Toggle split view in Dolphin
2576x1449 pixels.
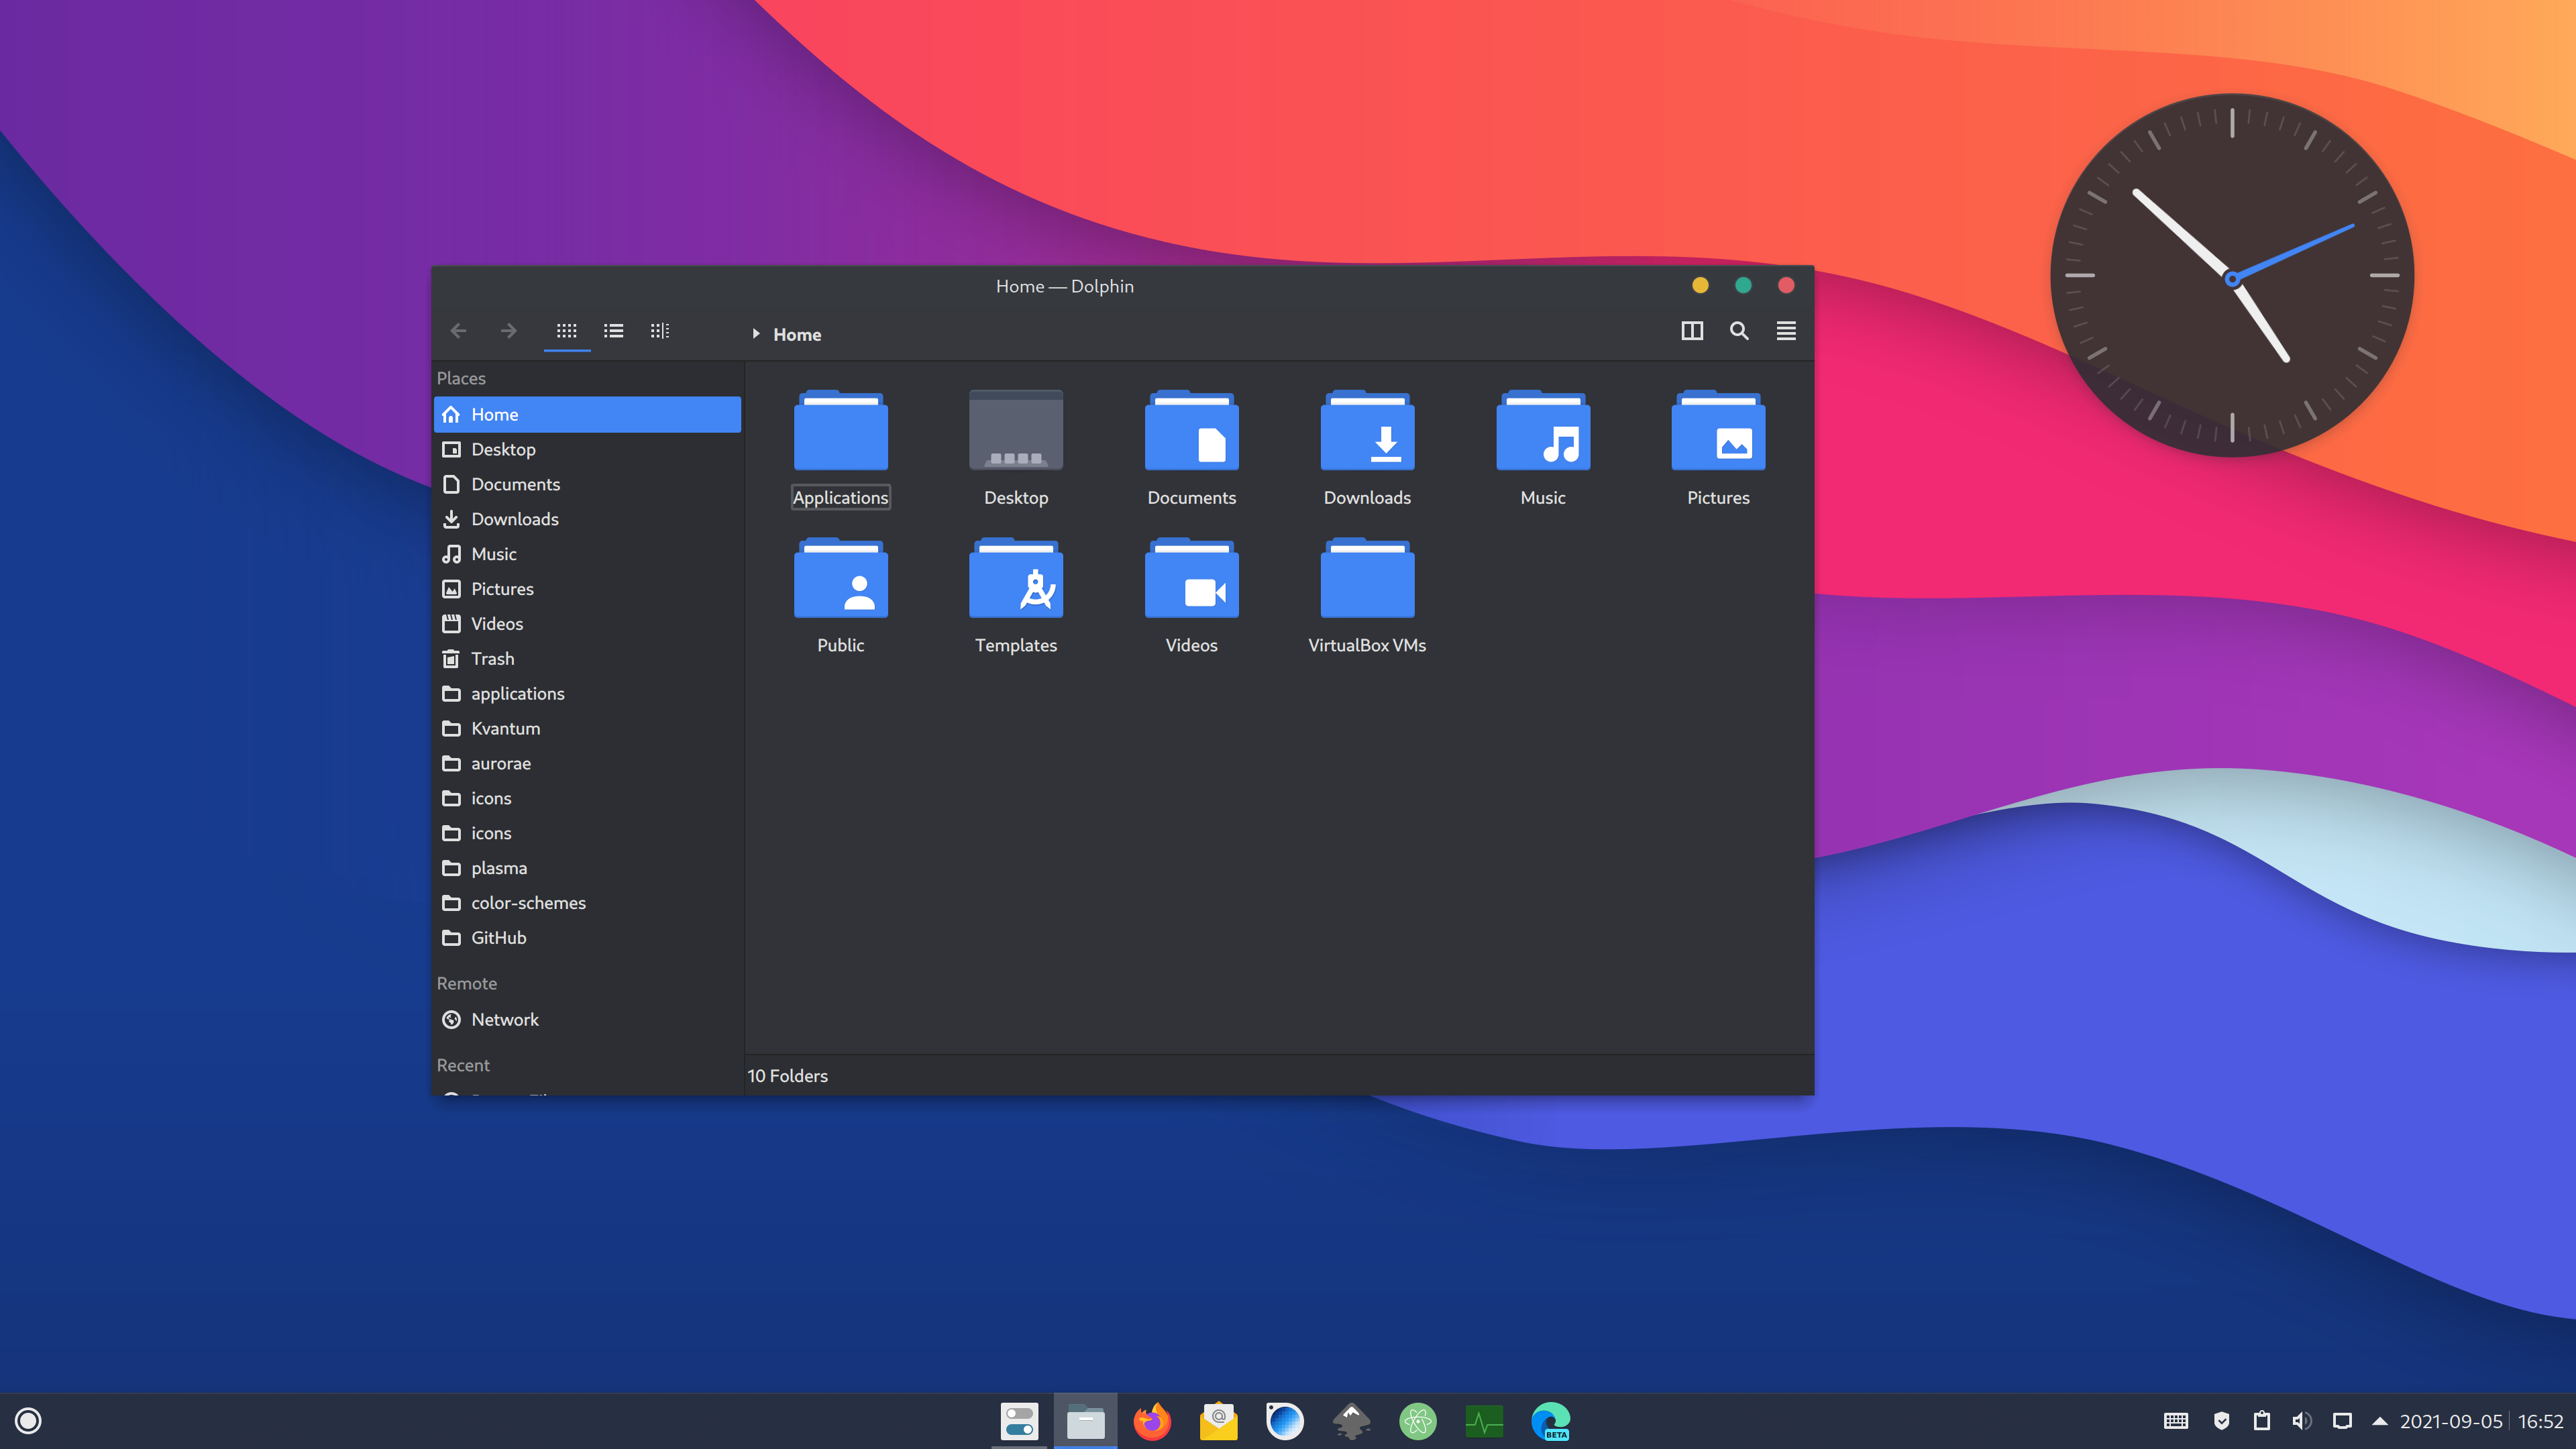tap(1692, 331)
